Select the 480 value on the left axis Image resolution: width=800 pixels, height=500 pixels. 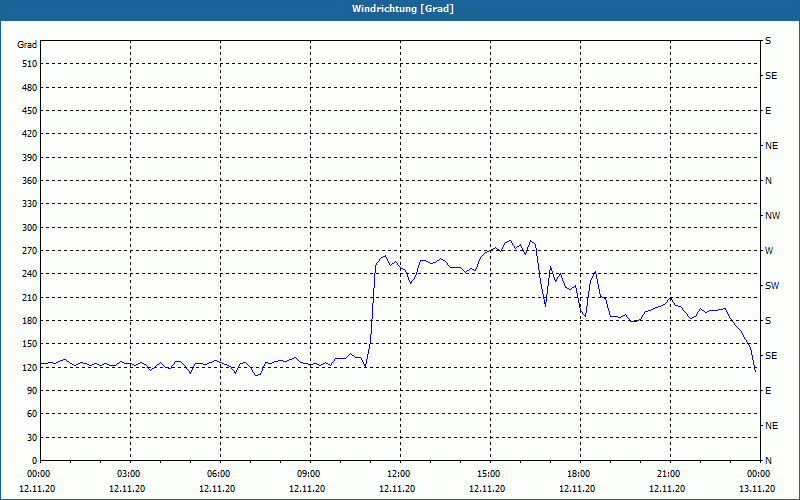tap(30, 88)
